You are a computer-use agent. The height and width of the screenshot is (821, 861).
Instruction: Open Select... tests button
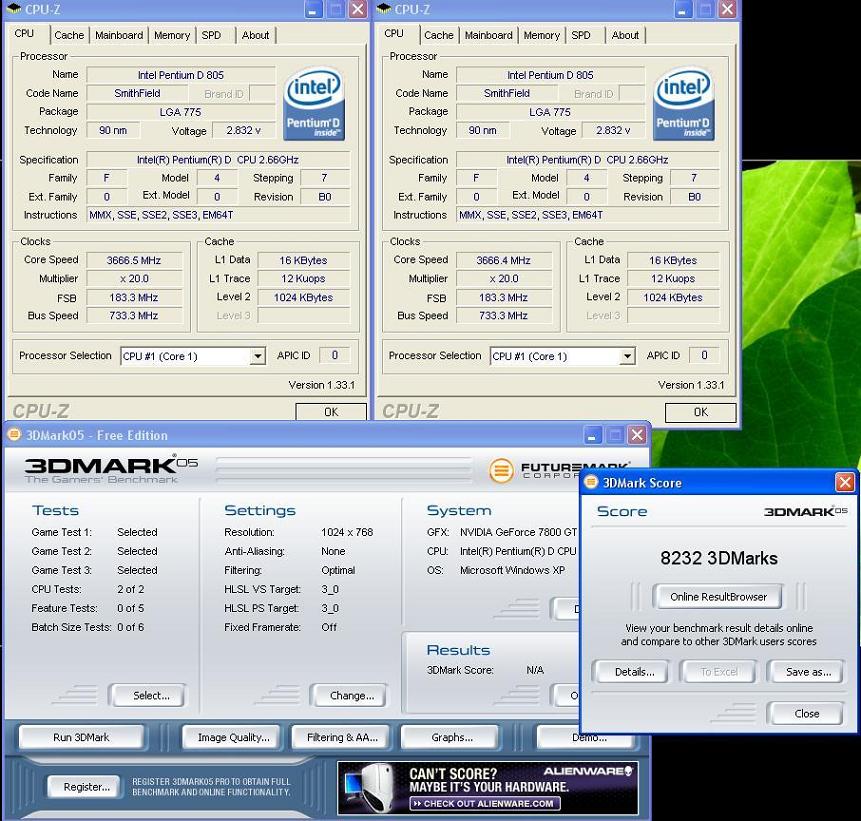pyautogui.click(x=148, y=696)
